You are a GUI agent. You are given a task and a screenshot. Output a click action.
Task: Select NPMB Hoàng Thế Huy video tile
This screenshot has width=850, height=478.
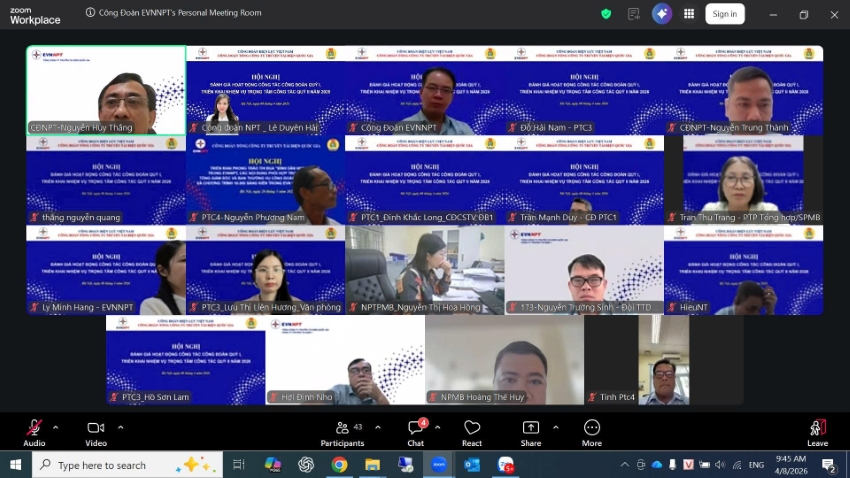click(505, 360)
